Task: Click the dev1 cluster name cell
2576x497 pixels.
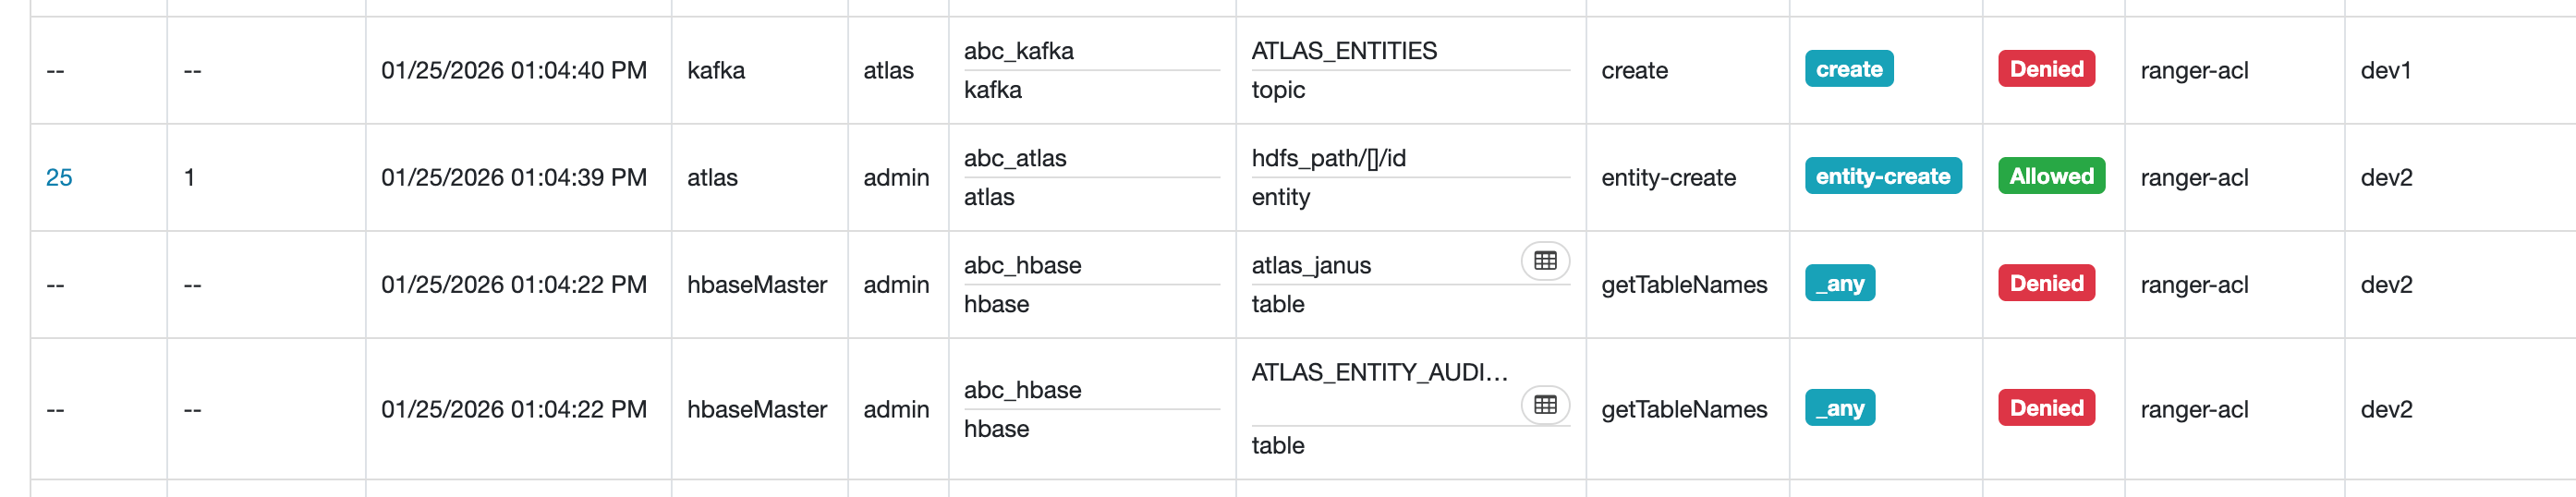Action: (2385, 71)
